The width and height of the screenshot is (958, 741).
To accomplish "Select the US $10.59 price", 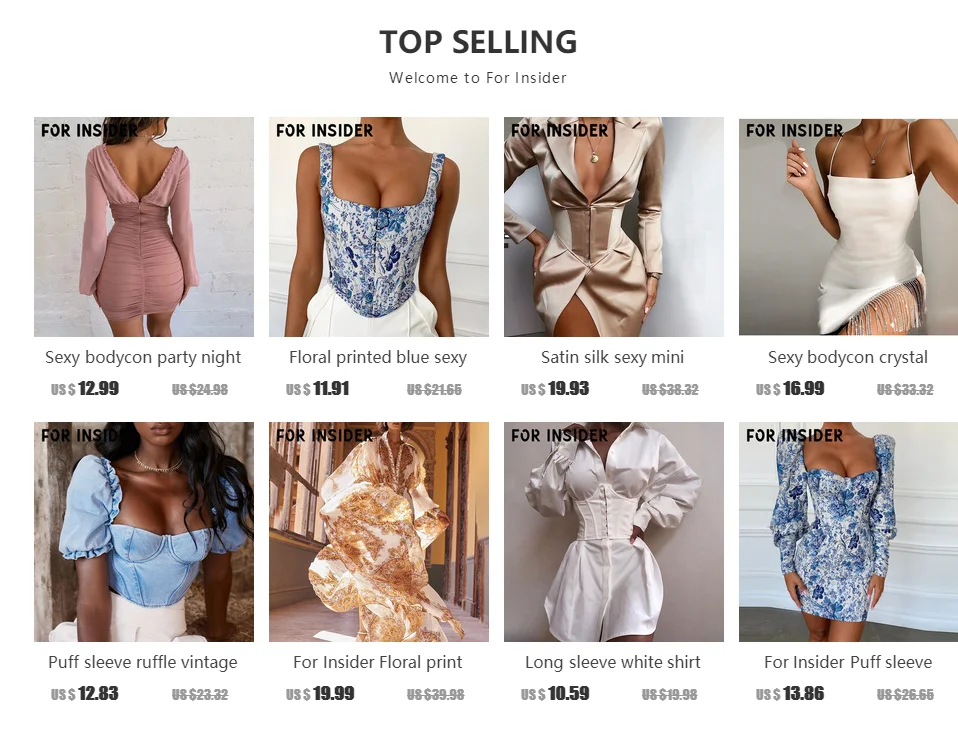I will pyautogui.click(x=555, y=693).
